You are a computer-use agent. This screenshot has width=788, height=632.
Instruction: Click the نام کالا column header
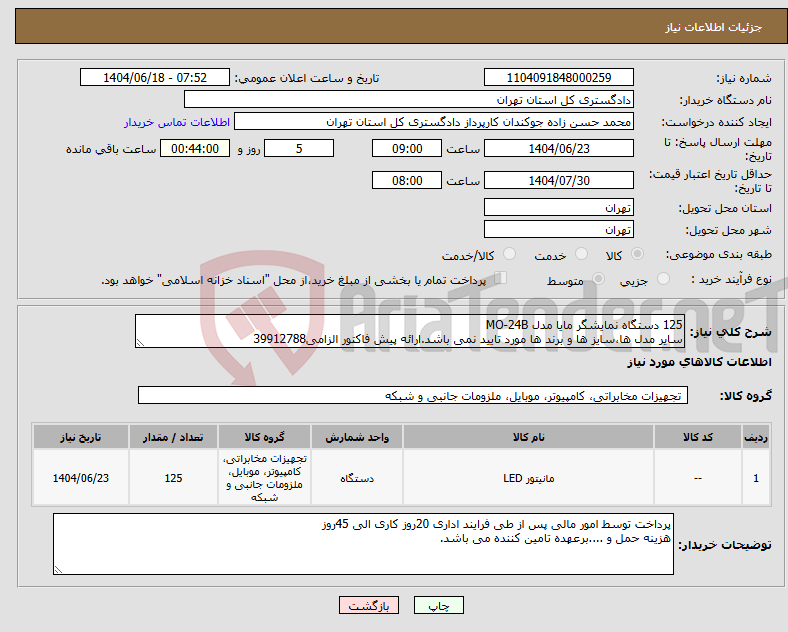(x=528, y=437)
